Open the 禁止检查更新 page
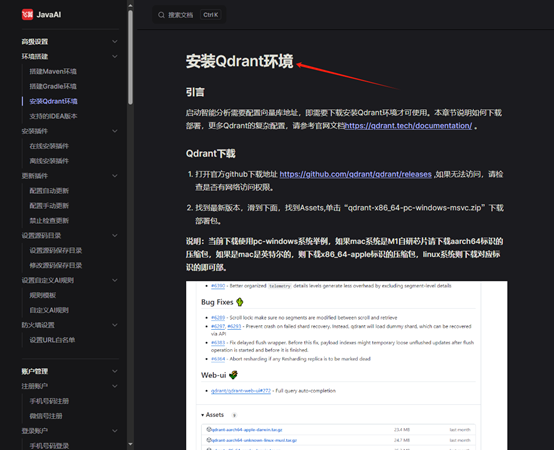 [x=49, y=221]
